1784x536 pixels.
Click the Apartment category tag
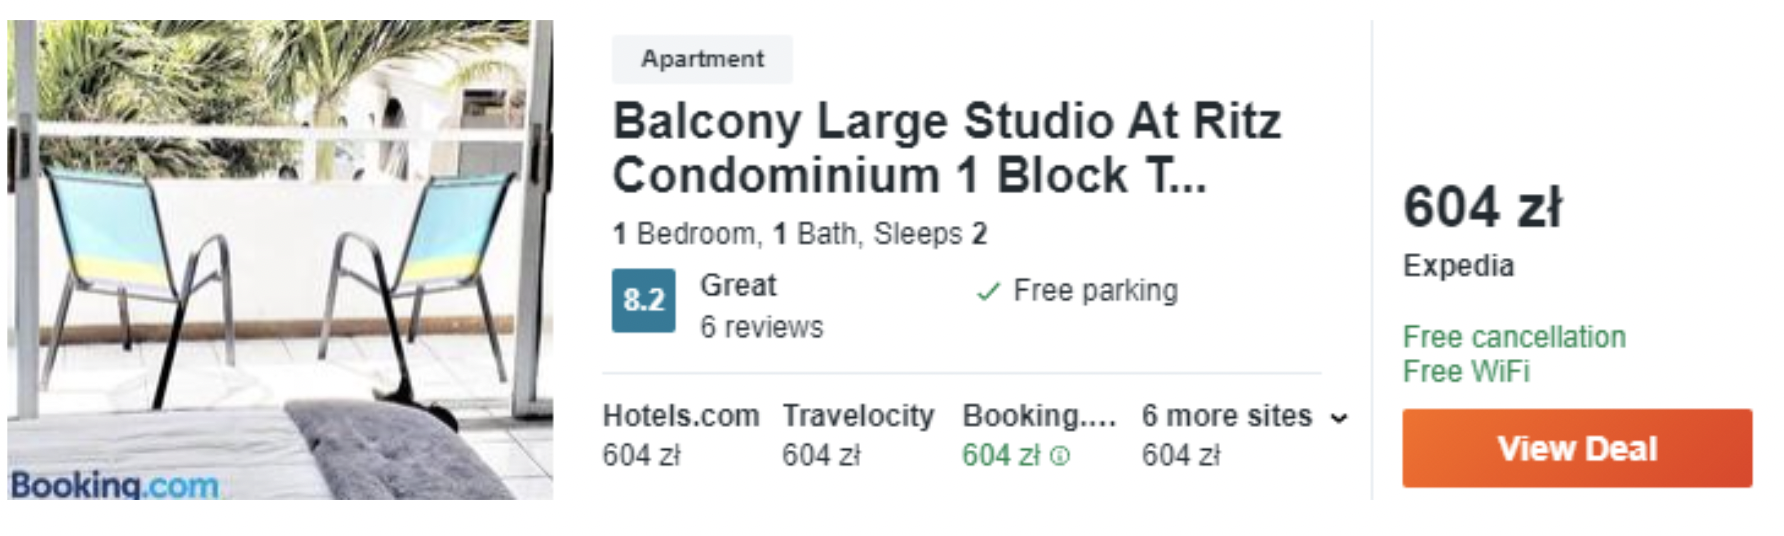[x=702, y=59]
